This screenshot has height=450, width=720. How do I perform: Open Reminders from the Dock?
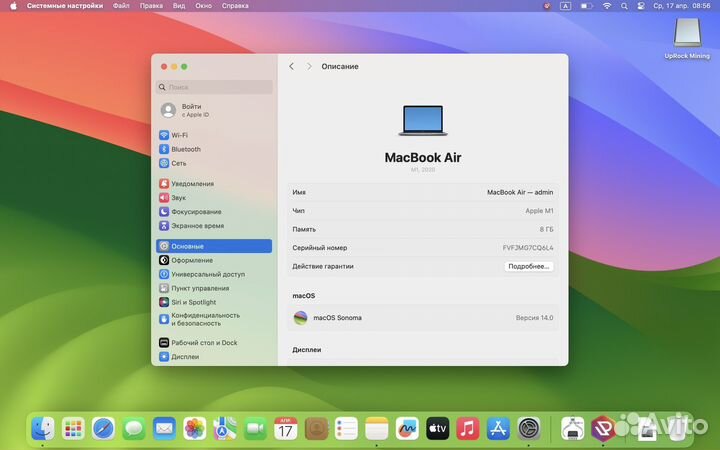346,428
